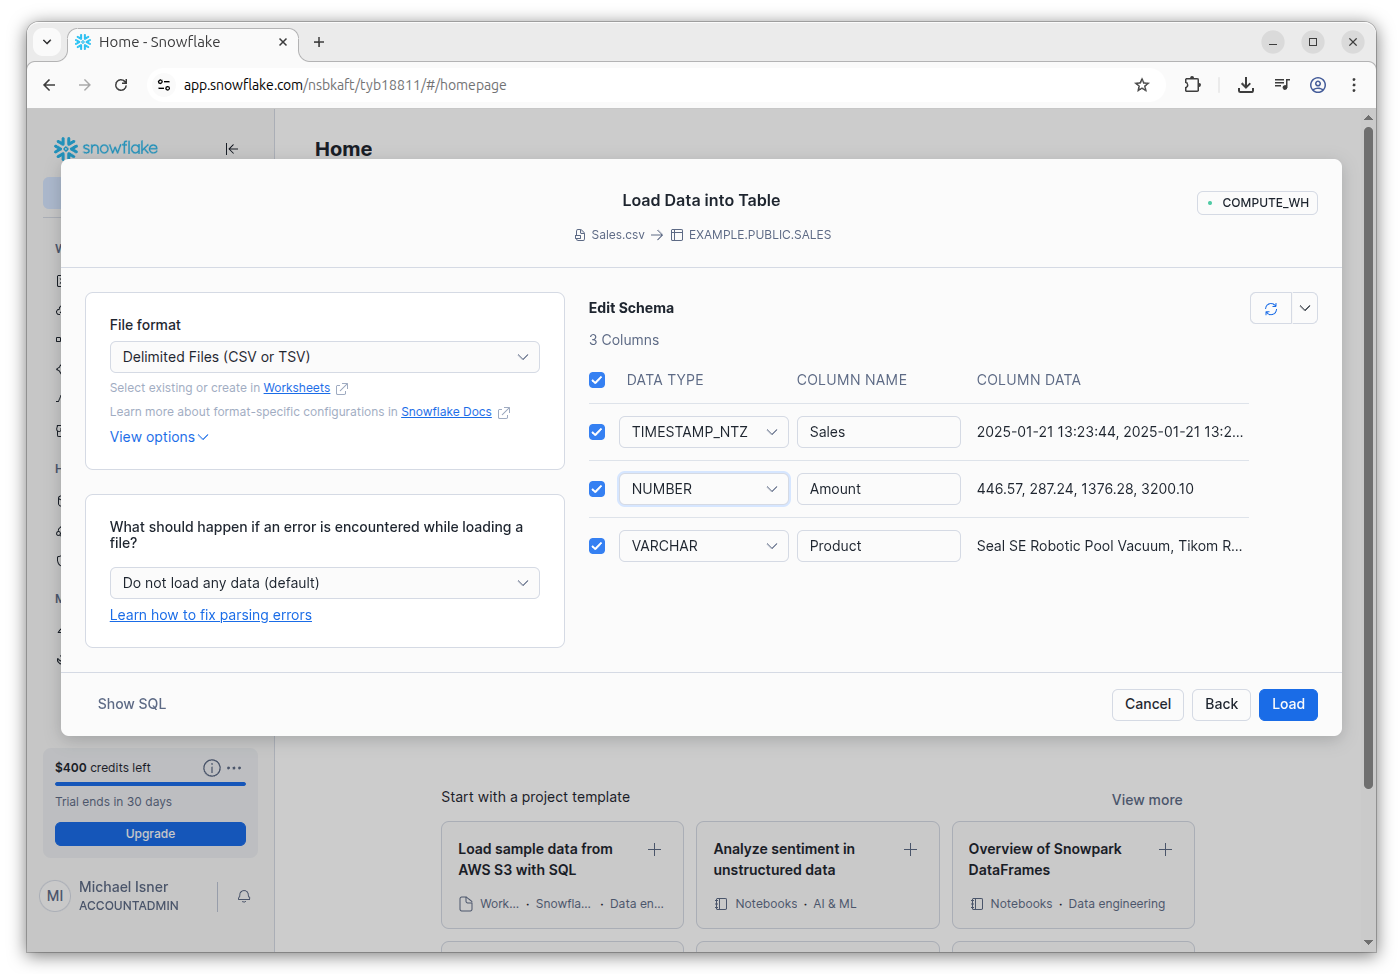Click the Product column name field
Viewport: 1398px width, 974px height.
(x=878, y=546)
